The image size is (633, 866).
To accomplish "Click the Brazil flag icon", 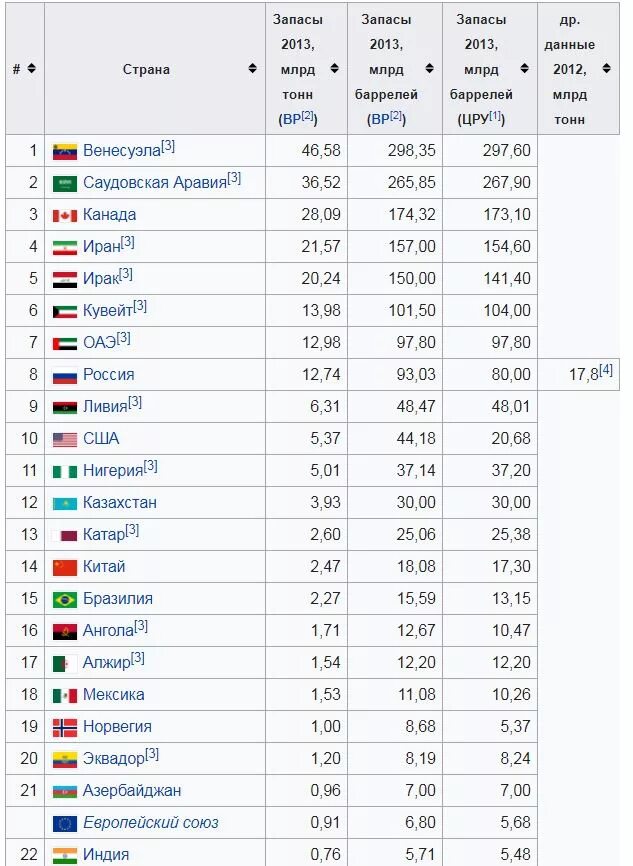I will tap(65, 600).
